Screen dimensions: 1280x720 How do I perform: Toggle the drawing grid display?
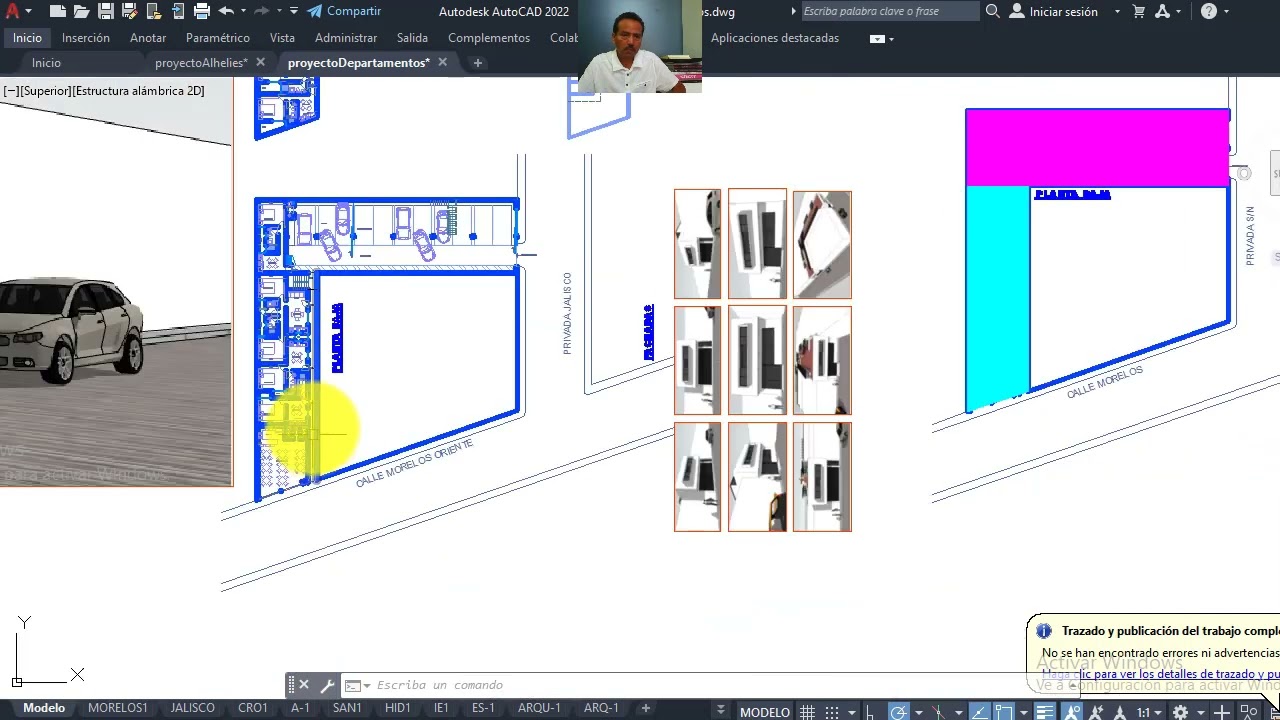coord(807,712)
